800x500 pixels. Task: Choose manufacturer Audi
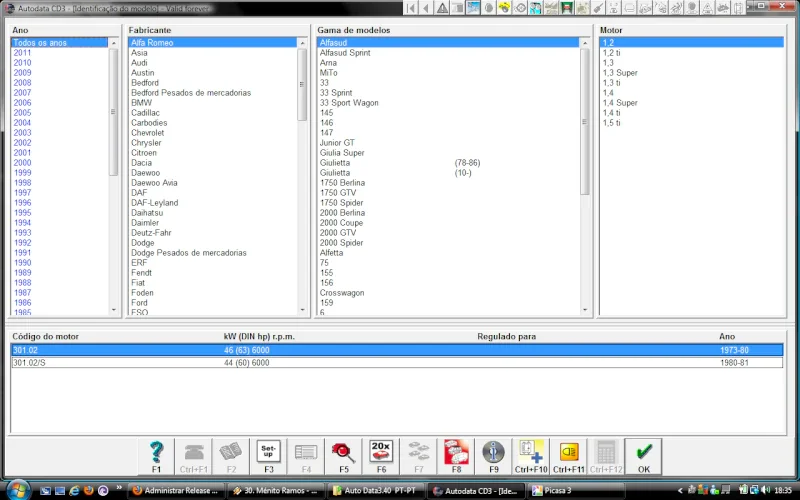(139, 63)
